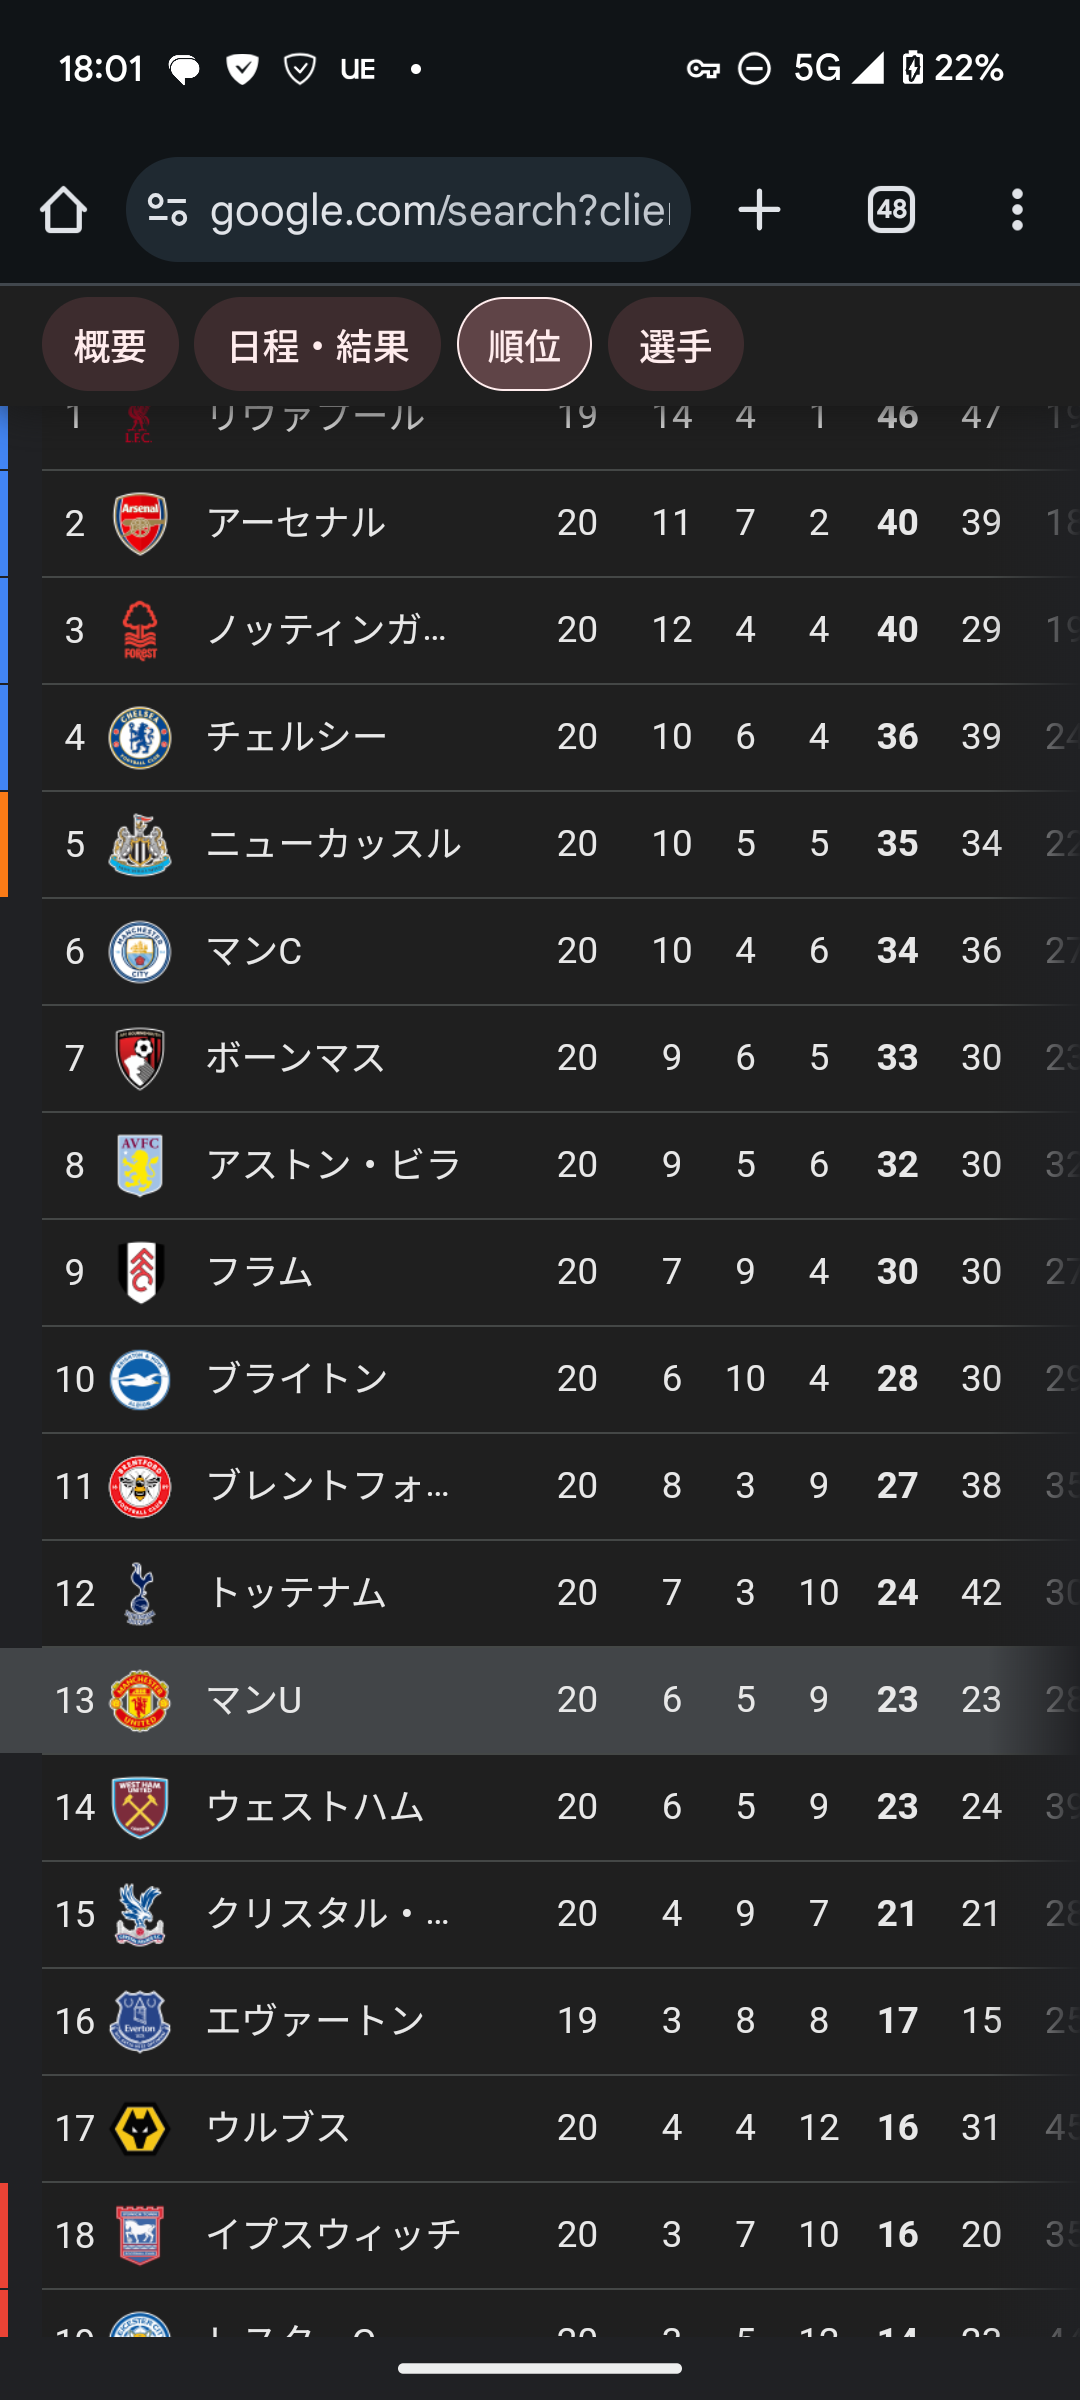Tap the Tottenham club crest
This screenshot has height=2400, width=1080.
[x=140, y=1593]
